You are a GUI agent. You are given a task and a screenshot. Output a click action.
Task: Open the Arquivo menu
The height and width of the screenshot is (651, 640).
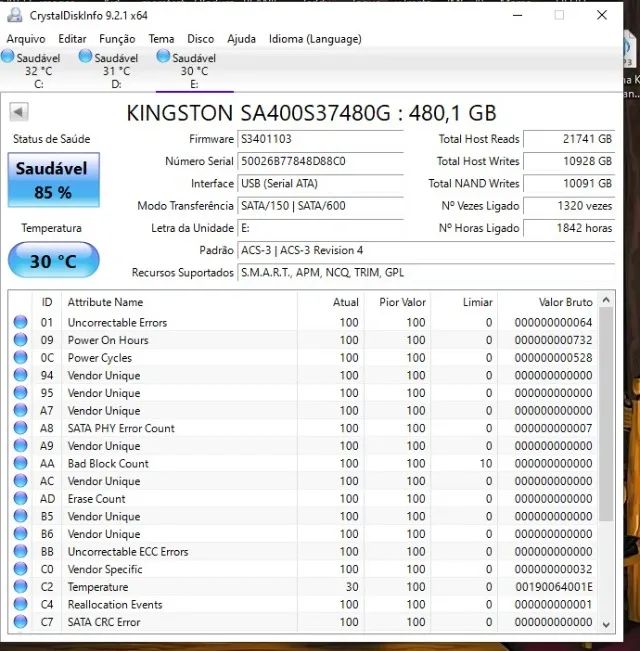[26, 39]
